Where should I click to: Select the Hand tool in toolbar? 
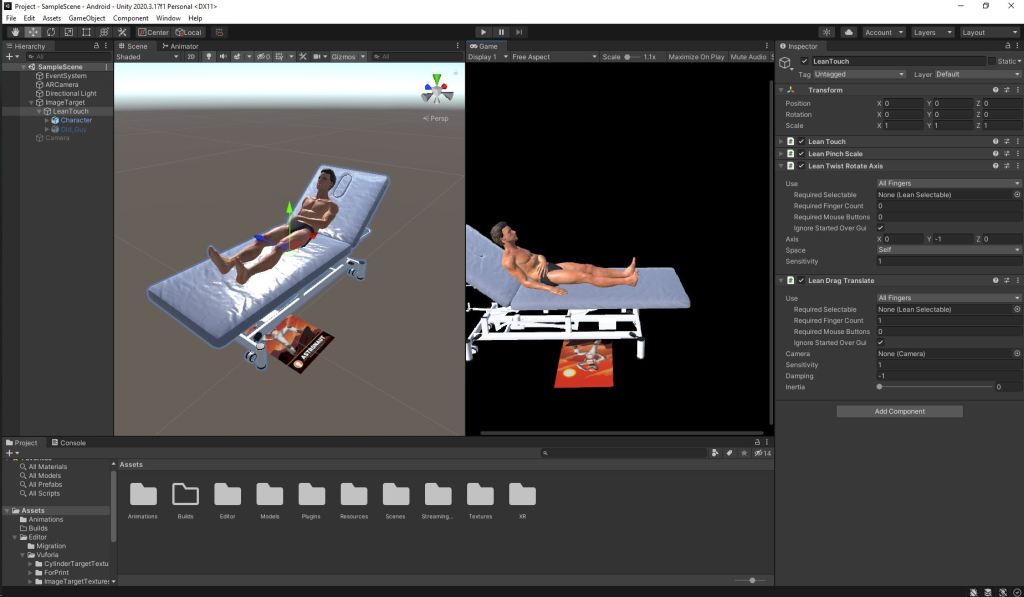[x=14, y=32]
